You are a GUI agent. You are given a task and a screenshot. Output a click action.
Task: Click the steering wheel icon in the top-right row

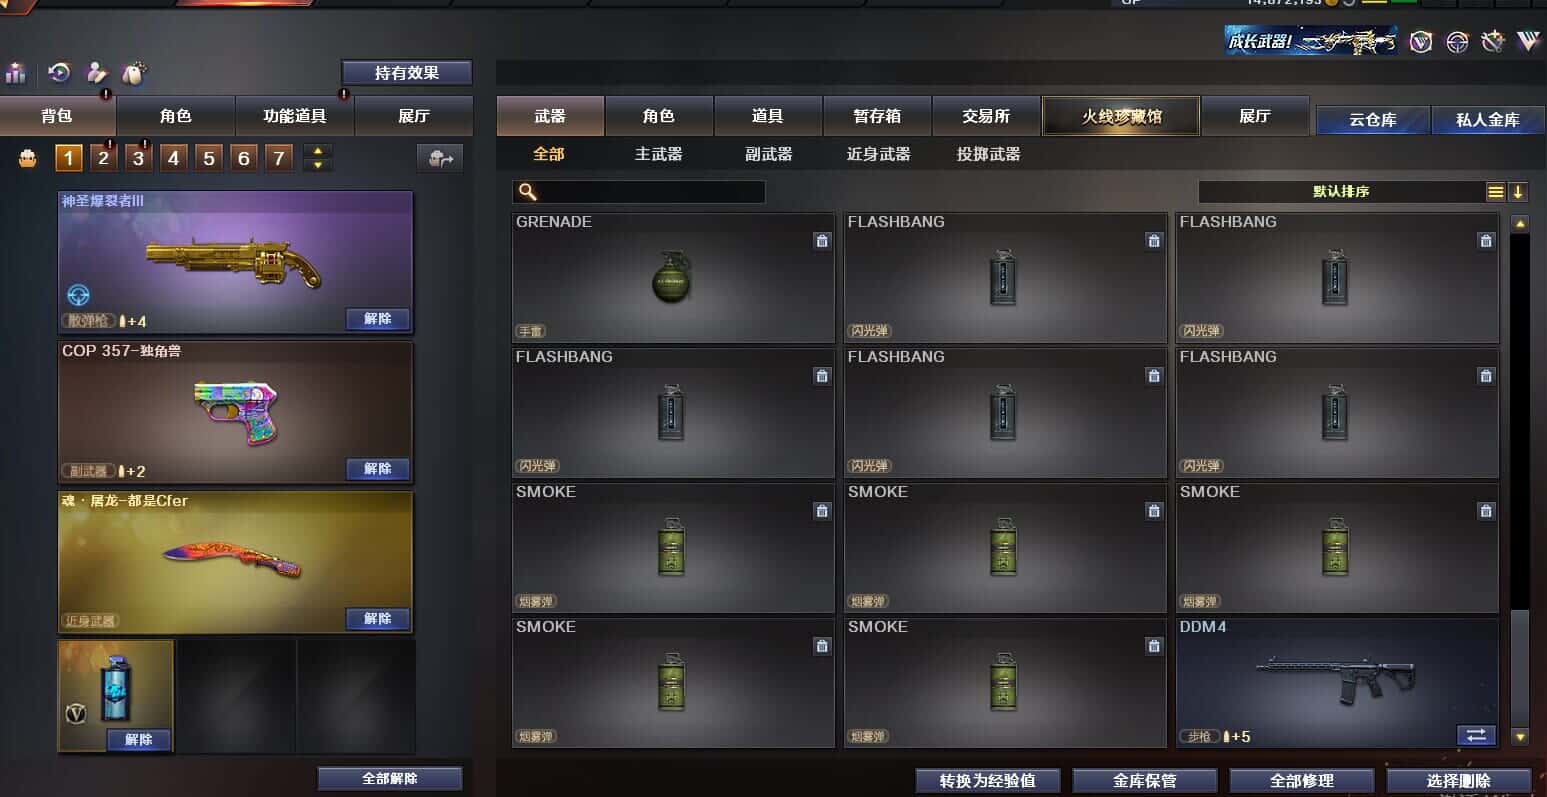click(x=1457, y=42)
